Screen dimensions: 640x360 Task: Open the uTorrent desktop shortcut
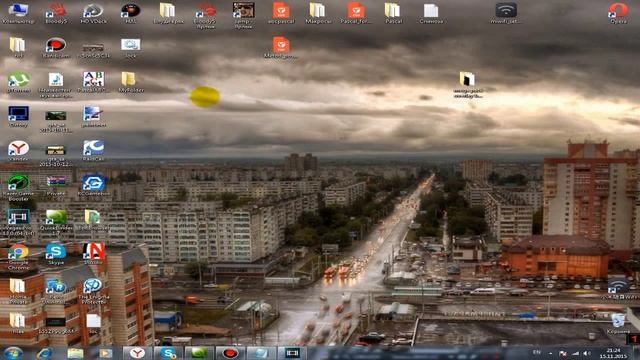[x=18, y=82]
